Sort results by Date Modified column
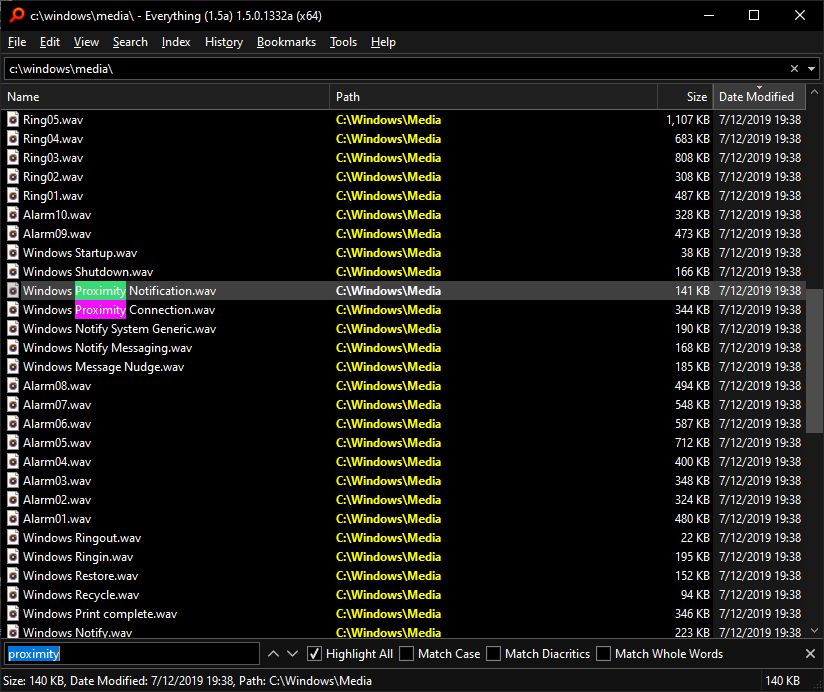The height and width of the screenshot is (692, 824). tap(756, 97)
